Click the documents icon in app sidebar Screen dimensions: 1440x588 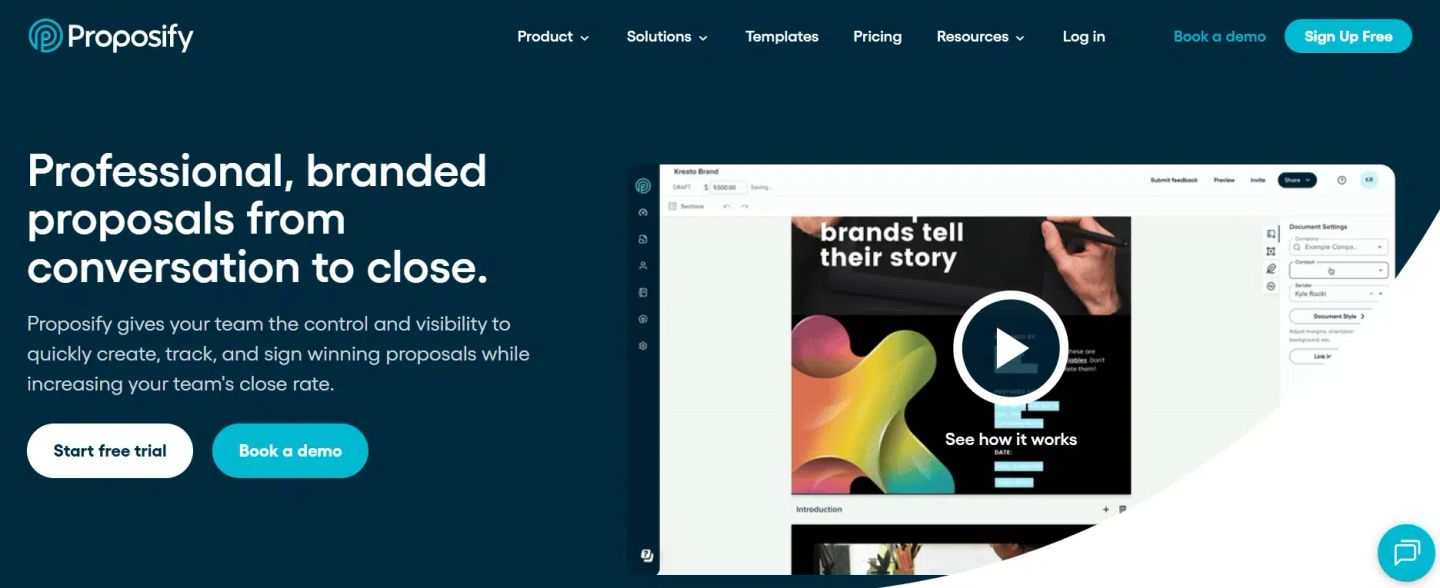643,239
